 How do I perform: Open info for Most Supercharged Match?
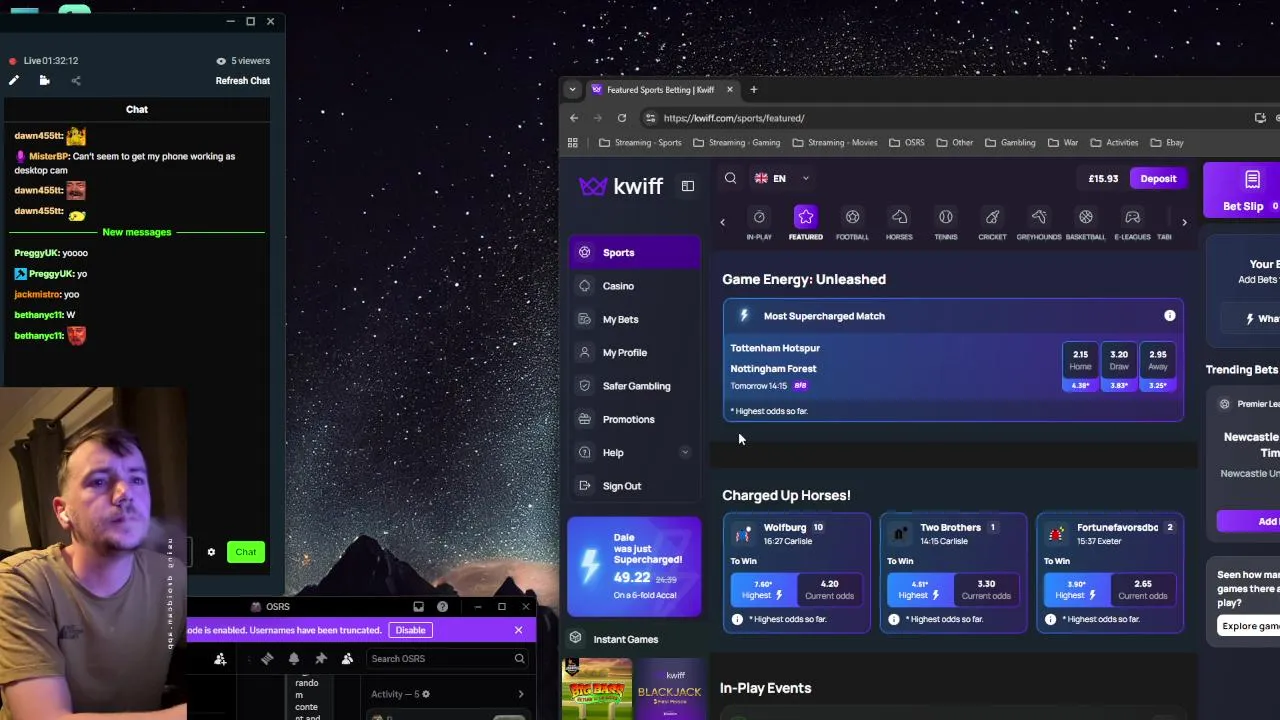(1169, 316)
